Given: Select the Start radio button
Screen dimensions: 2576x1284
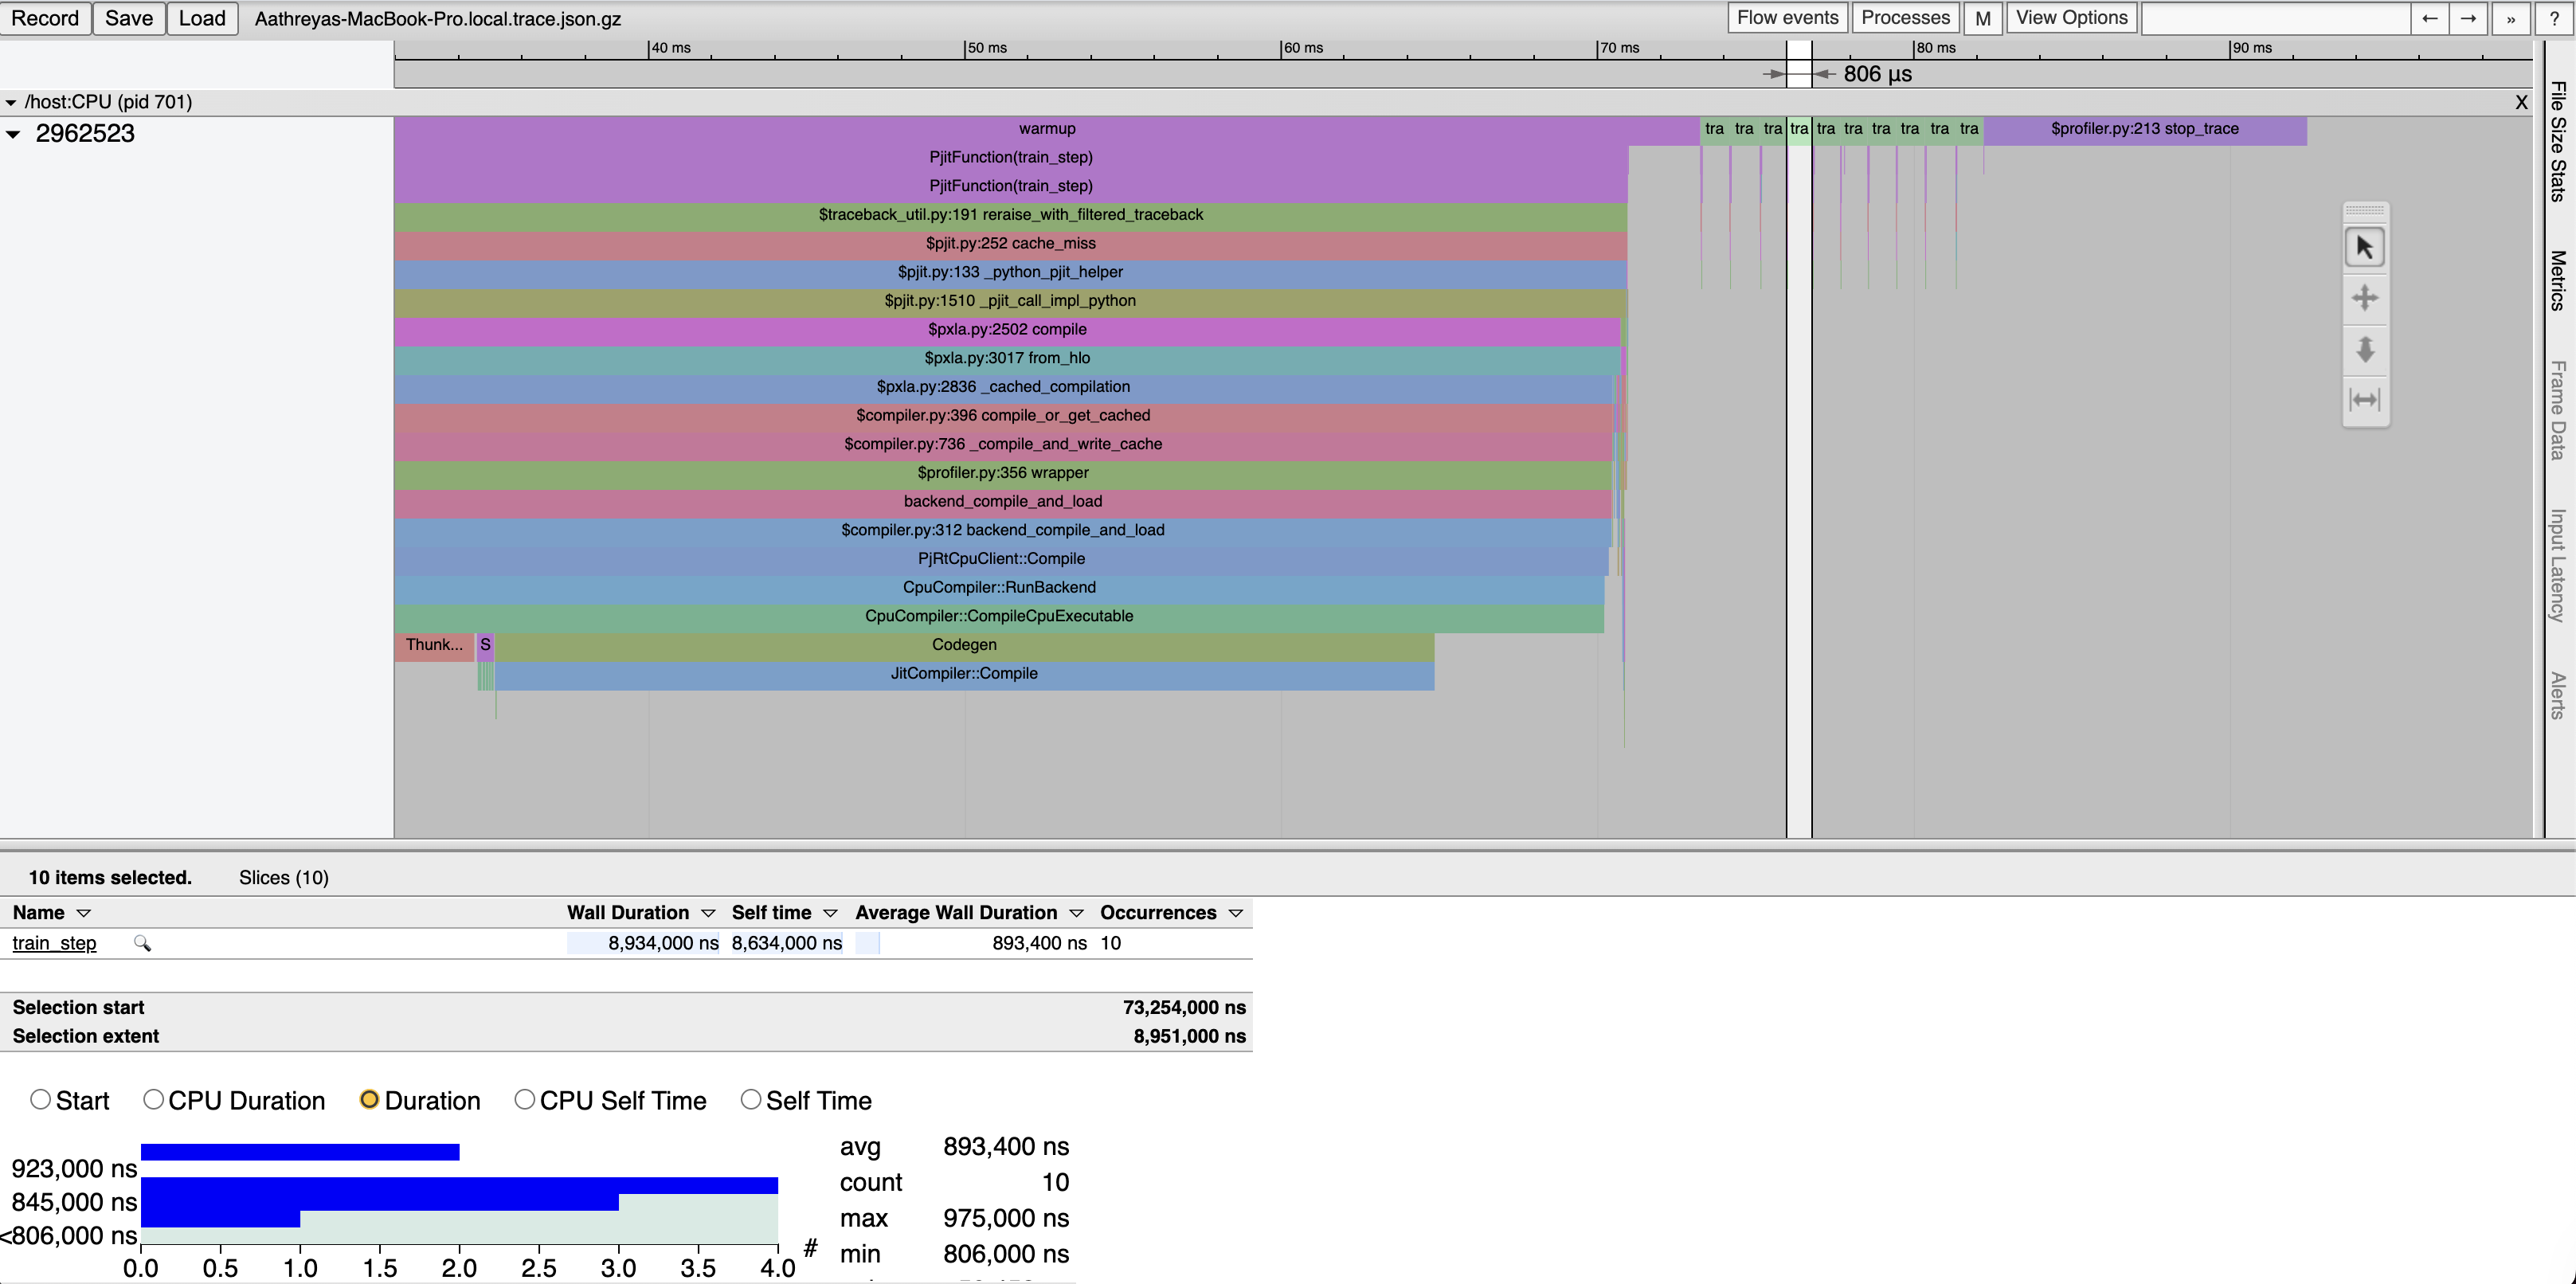Looking at the screenshot, I should [x=41, y=1099].
